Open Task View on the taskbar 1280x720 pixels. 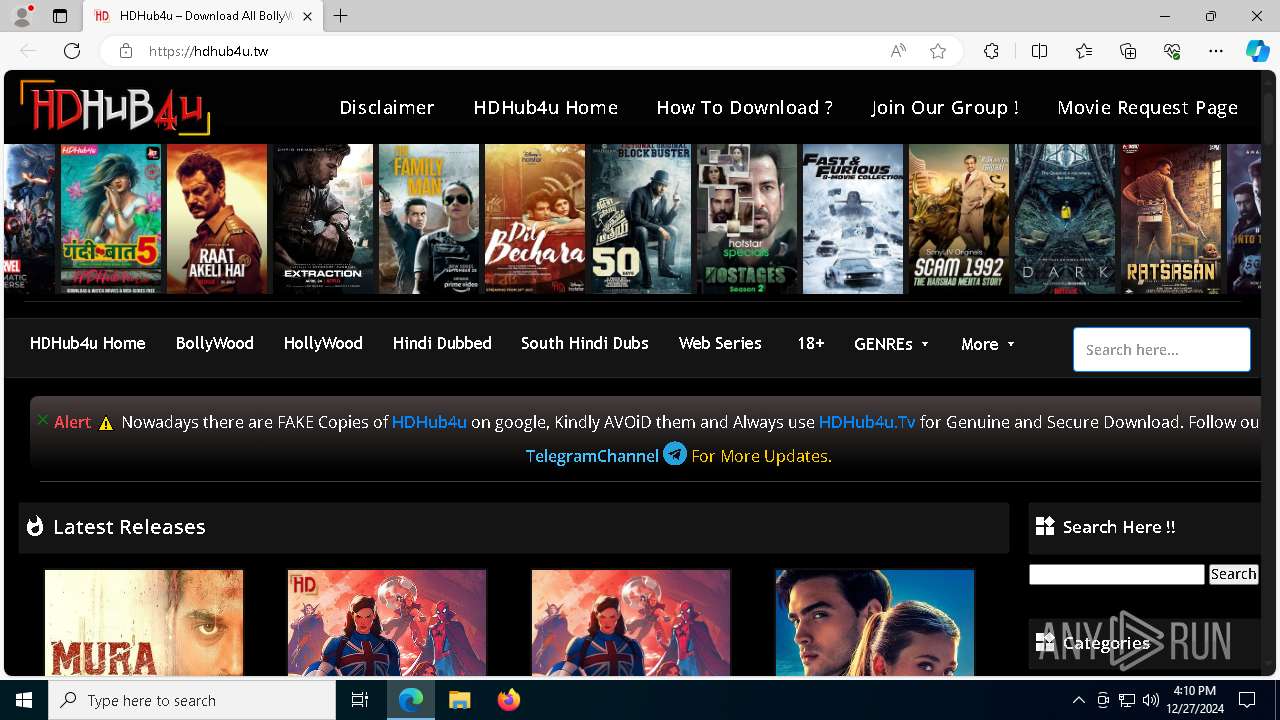coord(360,700)
